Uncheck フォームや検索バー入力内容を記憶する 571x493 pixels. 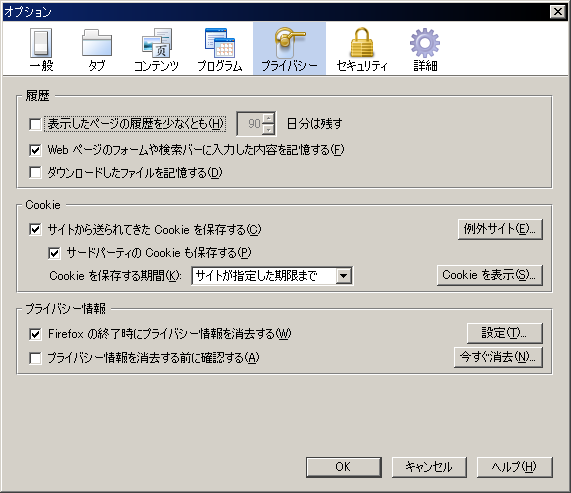(35, 150)
